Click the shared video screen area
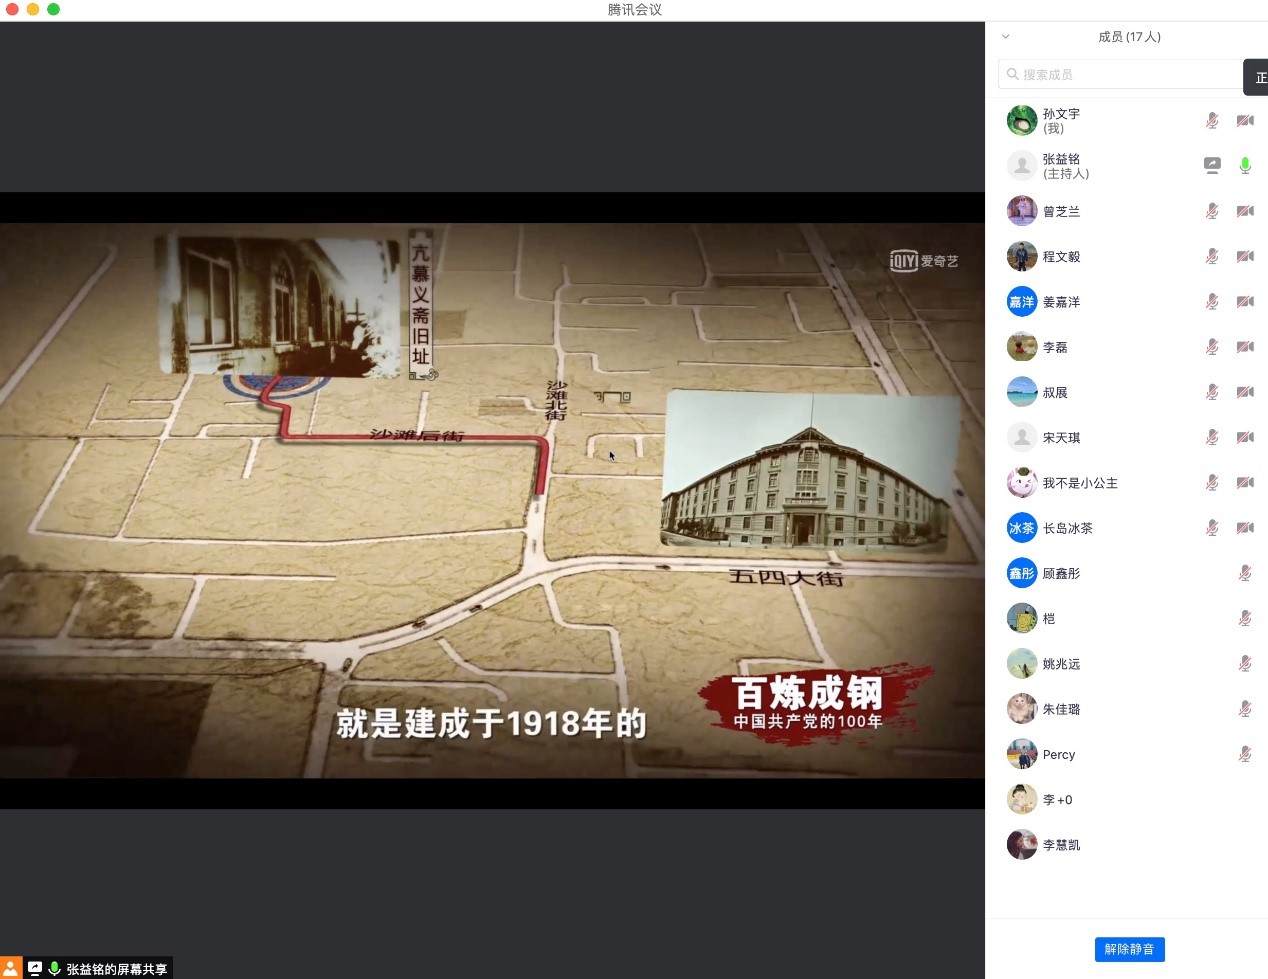The height and width of the screenshot is (979, 1268). 492,500
